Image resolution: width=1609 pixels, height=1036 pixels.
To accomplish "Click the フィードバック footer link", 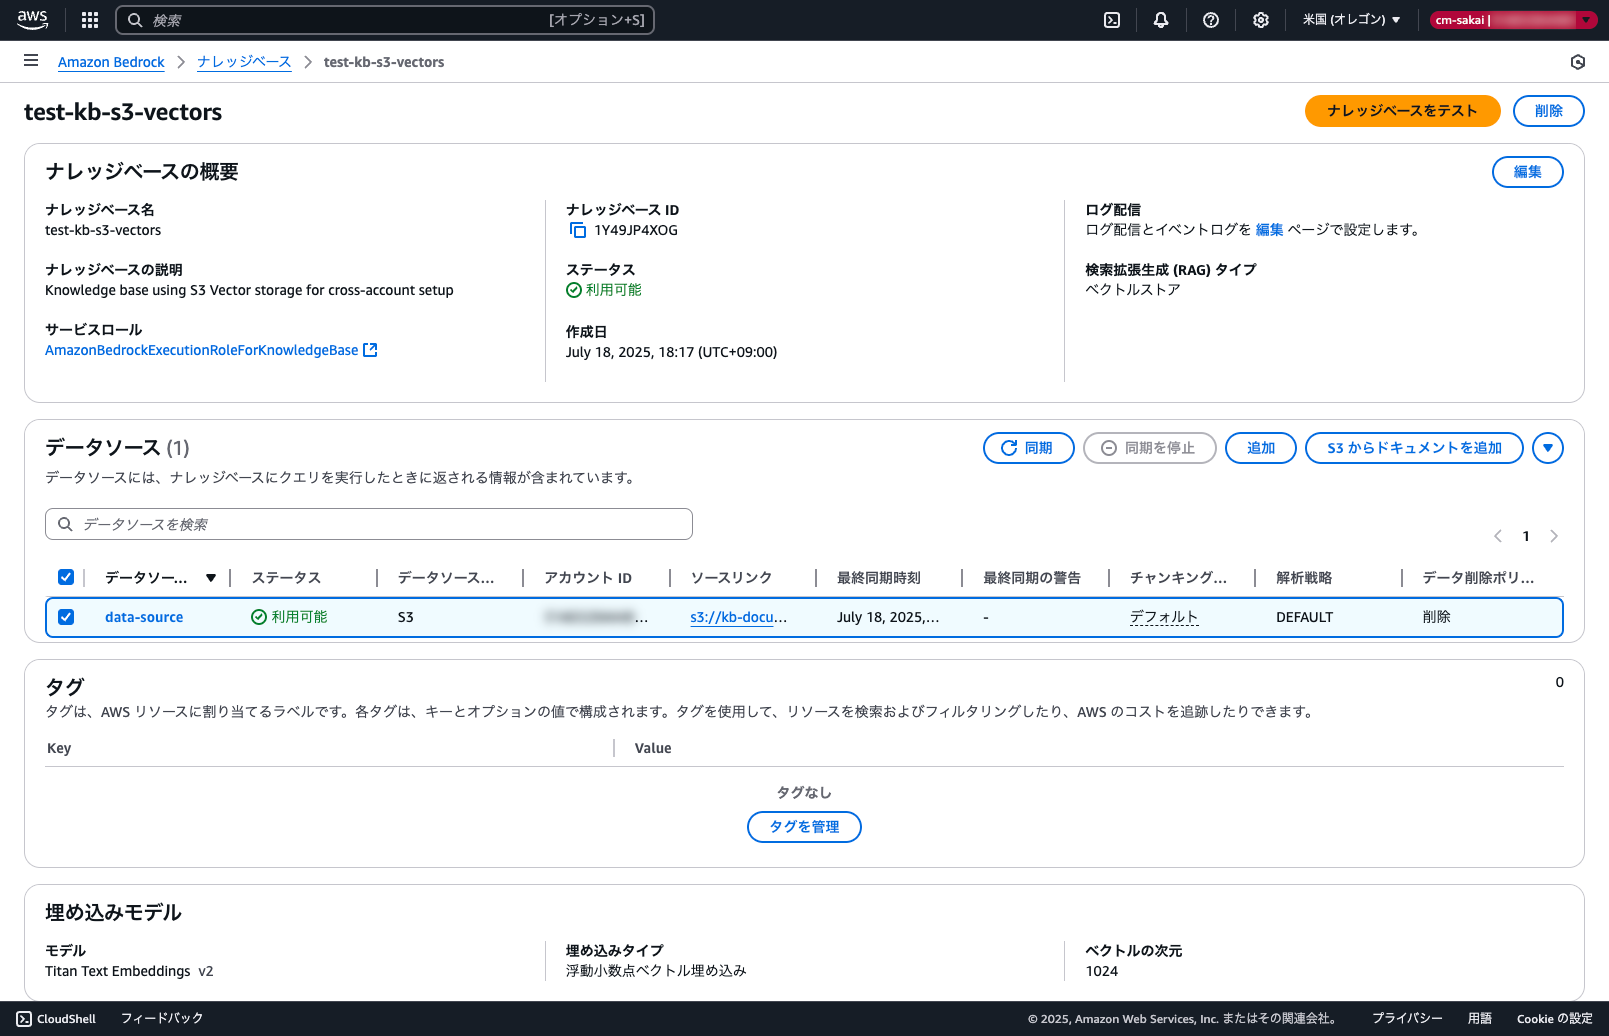I will coord(162,1019).
